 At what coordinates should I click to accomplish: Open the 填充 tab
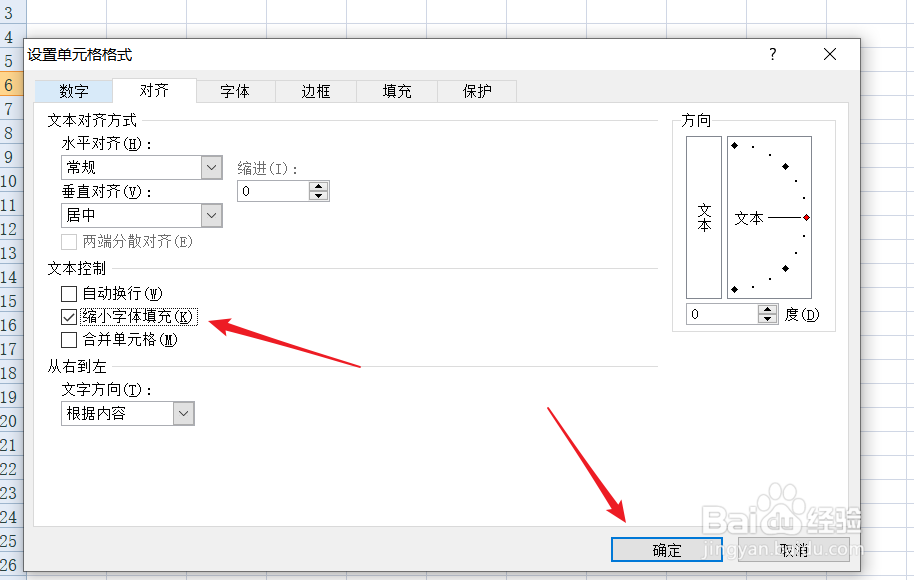point(396,91)
